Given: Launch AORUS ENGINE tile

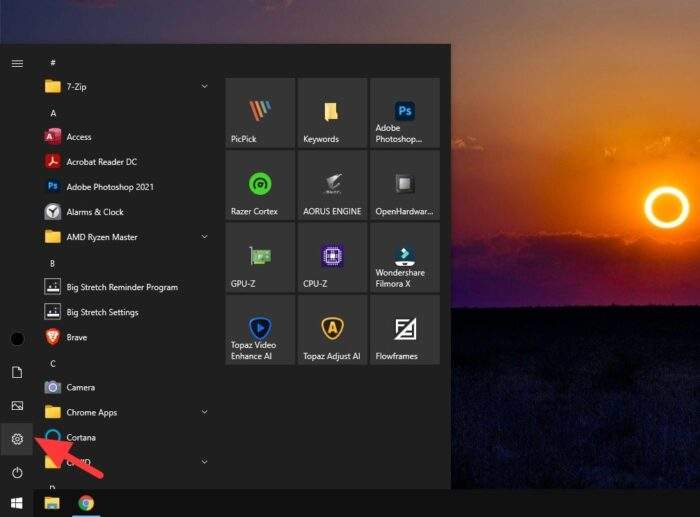Looking at the screenshot, I should coord(333,185).
